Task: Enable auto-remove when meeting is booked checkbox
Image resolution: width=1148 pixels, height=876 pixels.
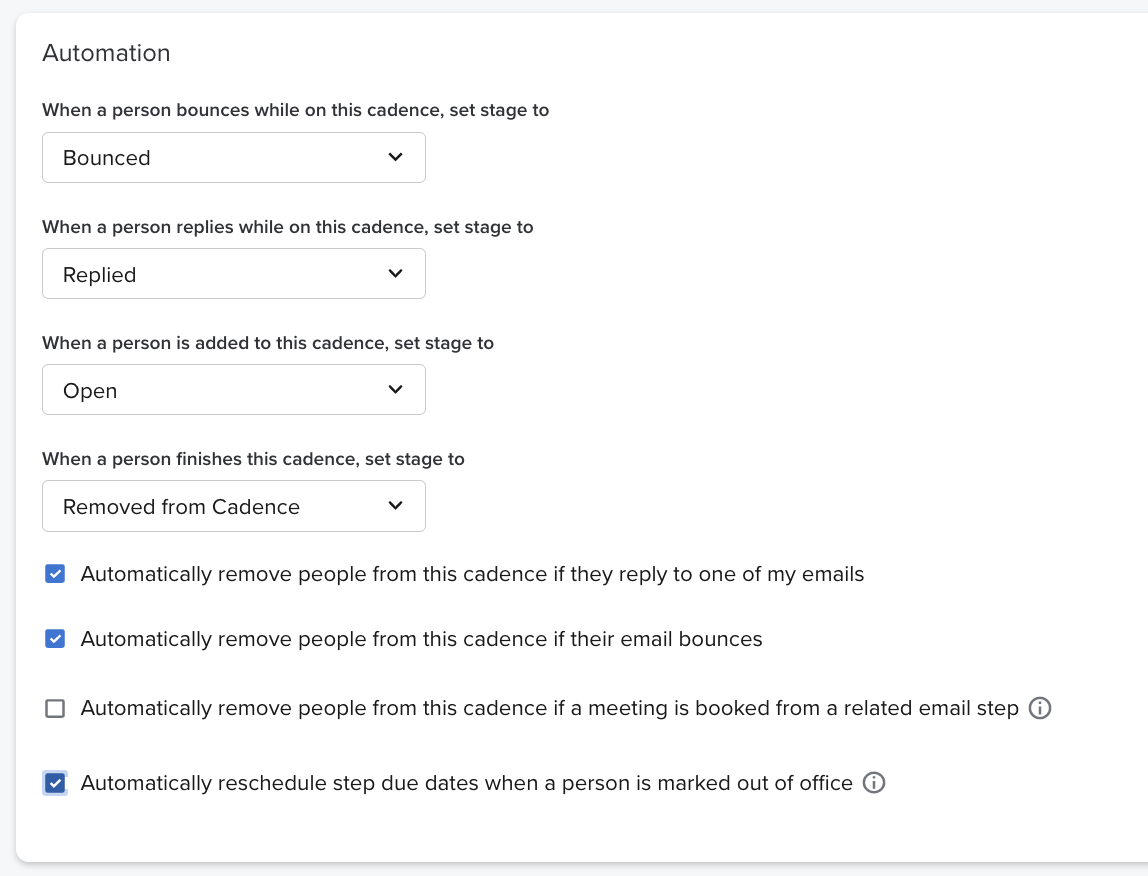Action: (55, 709)
